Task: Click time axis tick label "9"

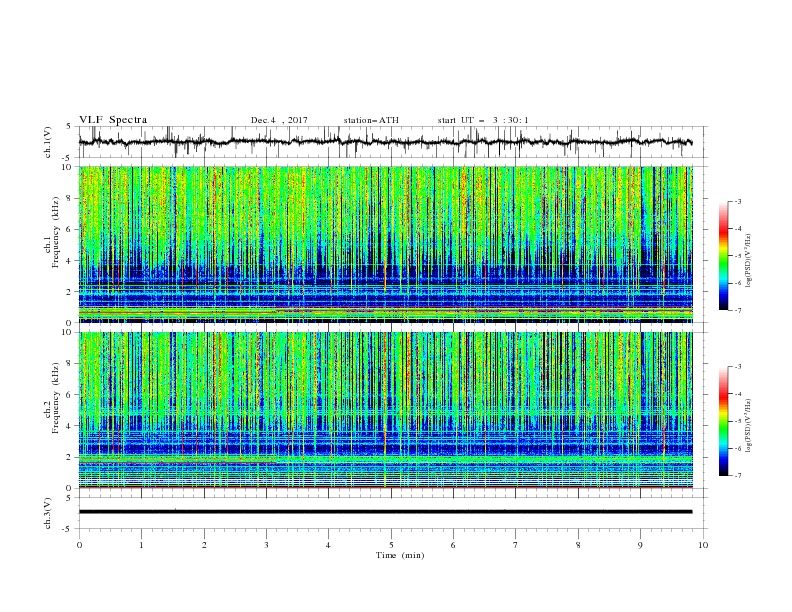Action: coord(640,545)
